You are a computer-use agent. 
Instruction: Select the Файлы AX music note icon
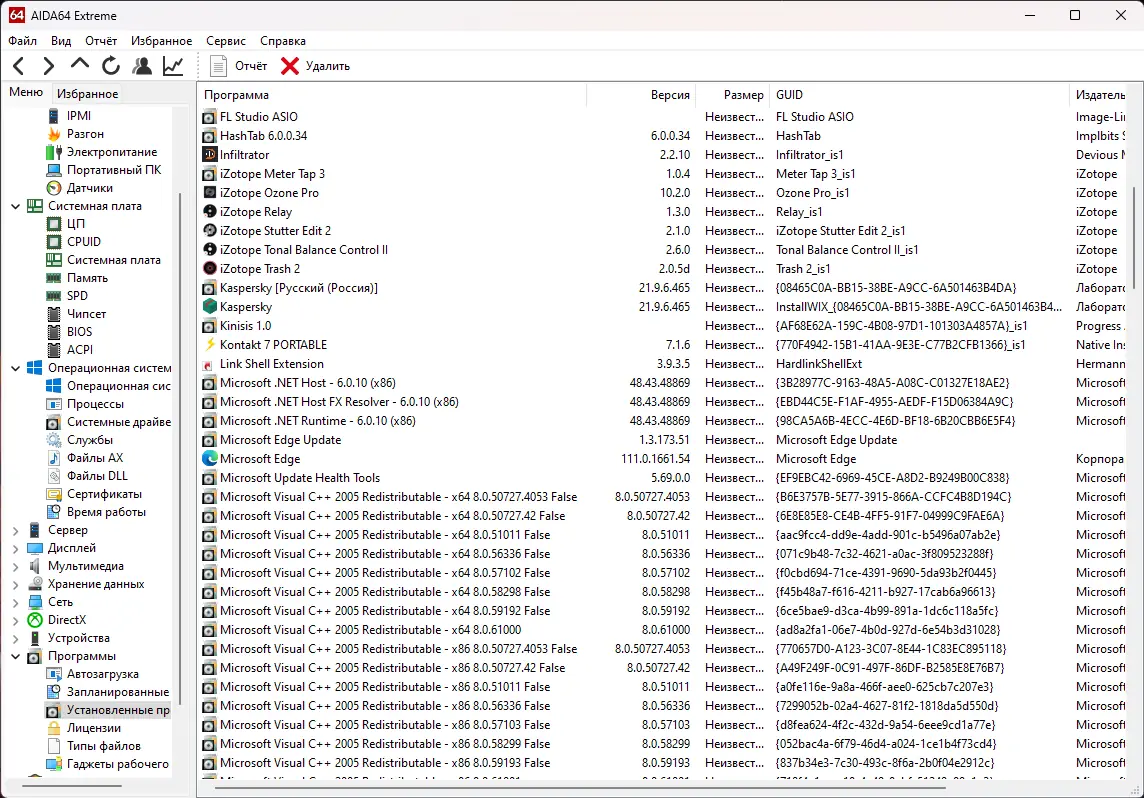[x=53, y=458]
